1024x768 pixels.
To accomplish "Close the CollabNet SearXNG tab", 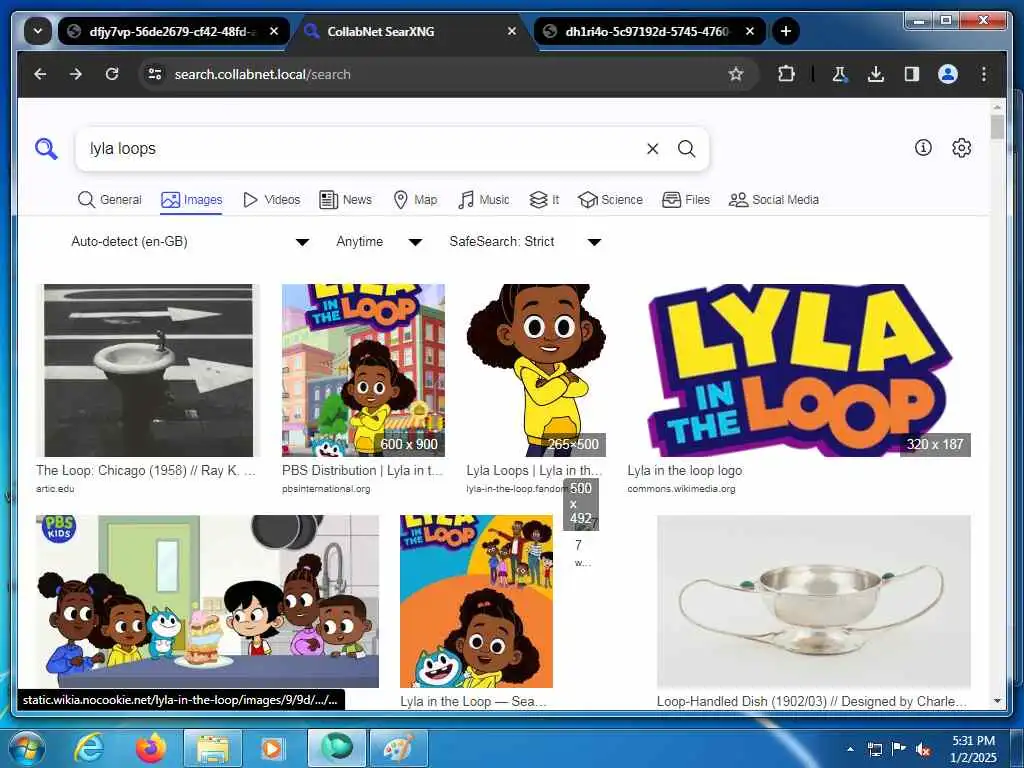I will (x=512, y=31).
